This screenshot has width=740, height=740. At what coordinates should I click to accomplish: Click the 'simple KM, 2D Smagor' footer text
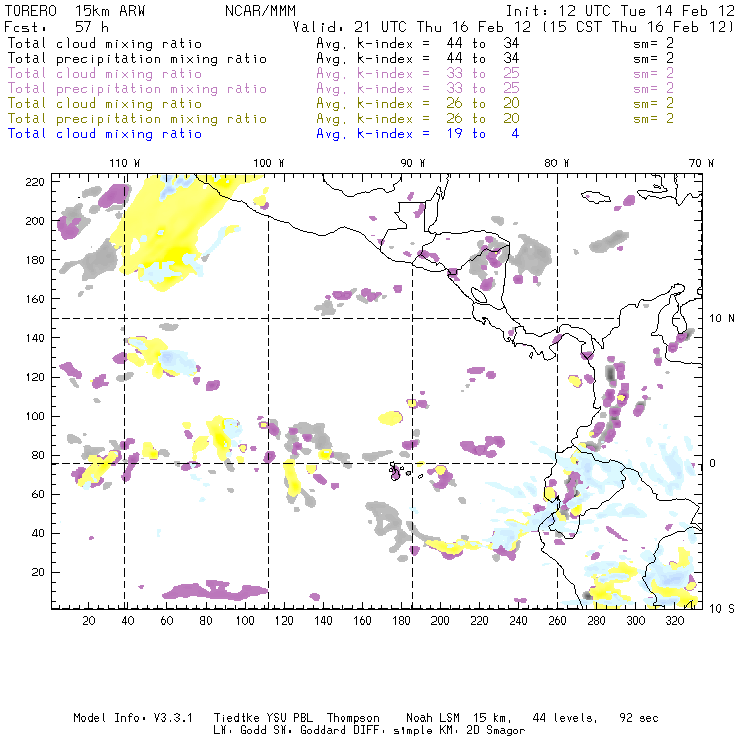(x=459, y=731)
